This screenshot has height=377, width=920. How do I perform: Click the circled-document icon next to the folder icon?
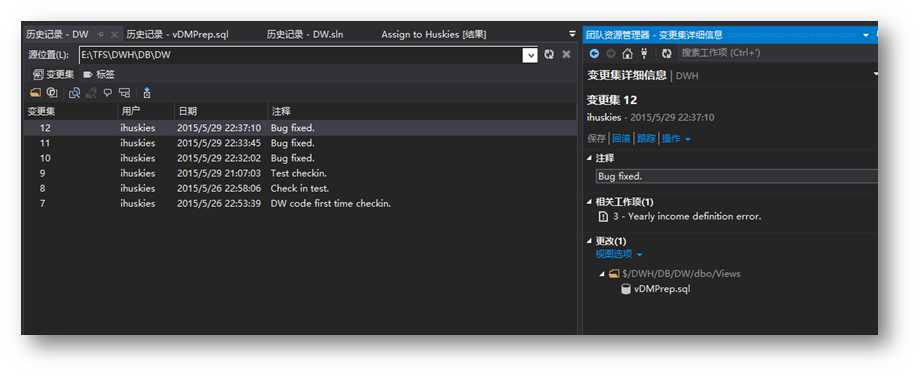[52, 92]
